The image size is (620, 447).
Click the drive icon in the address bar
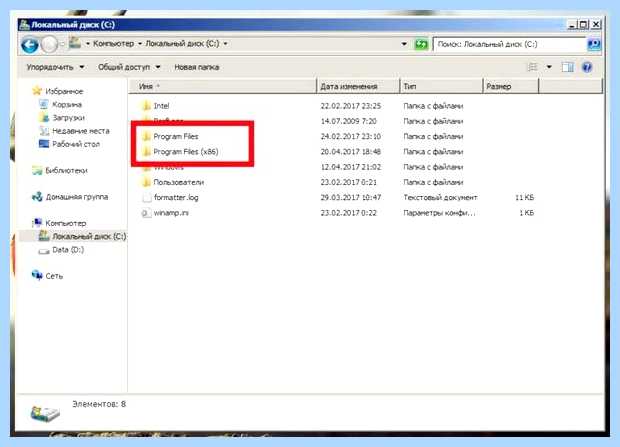pyautogui.click(x=74, y=43)
